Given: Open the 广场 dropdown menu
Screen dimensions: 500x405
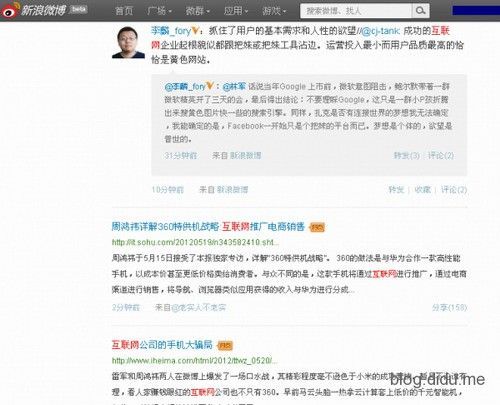Looking at the screenshot, I should tap(159, 11).
